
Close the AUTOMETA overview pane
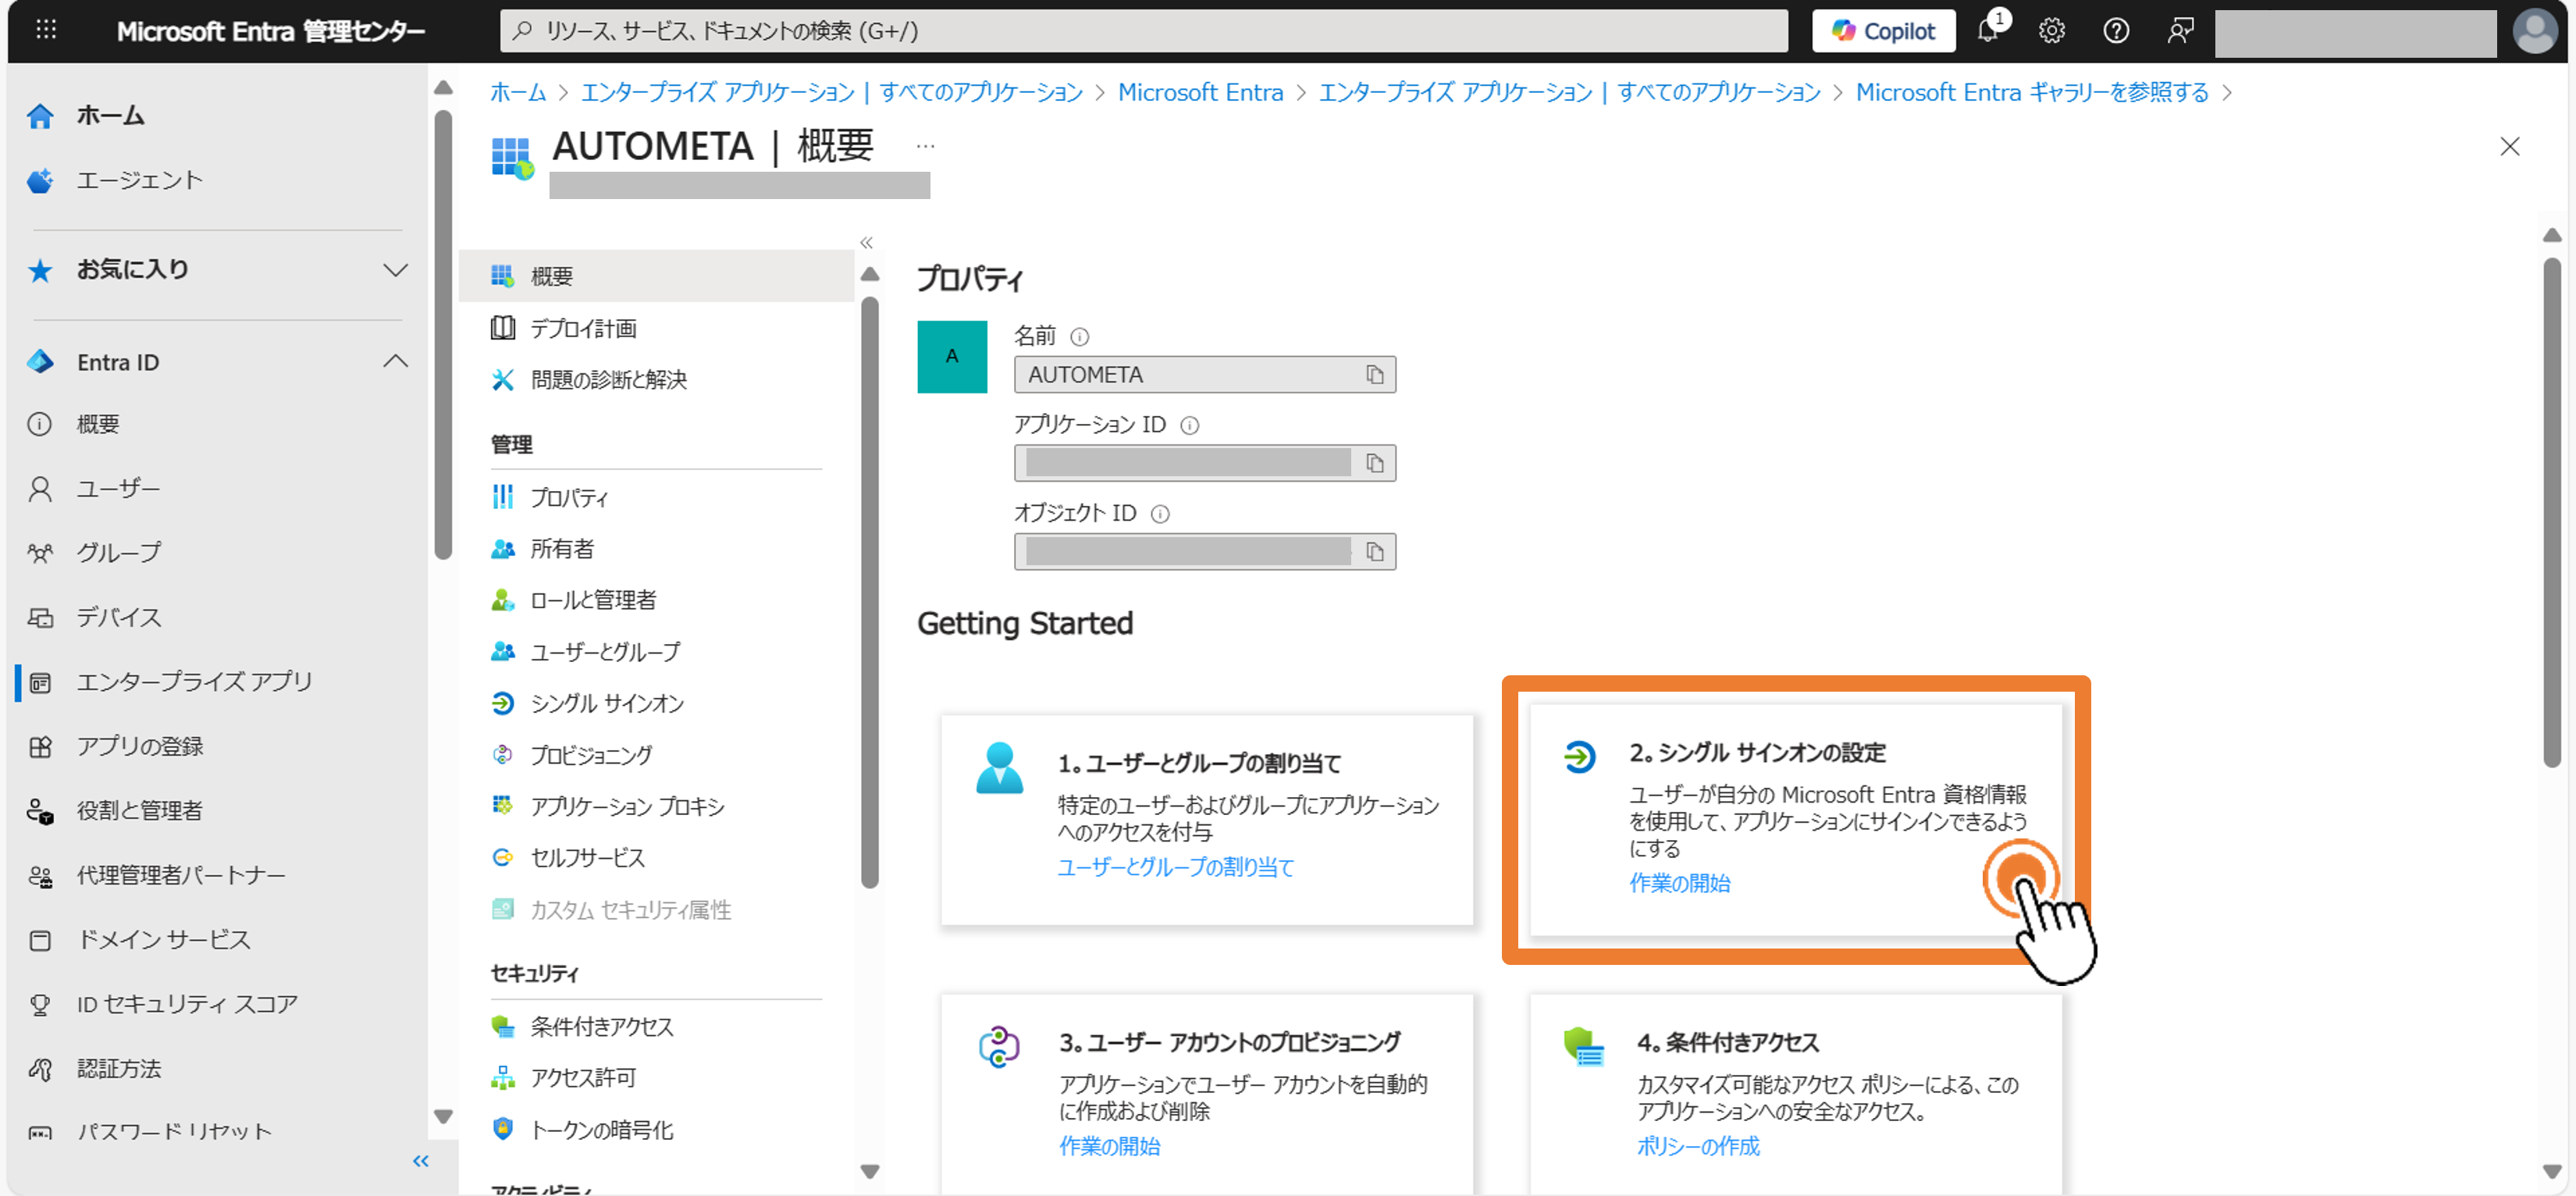(2510, 147)
